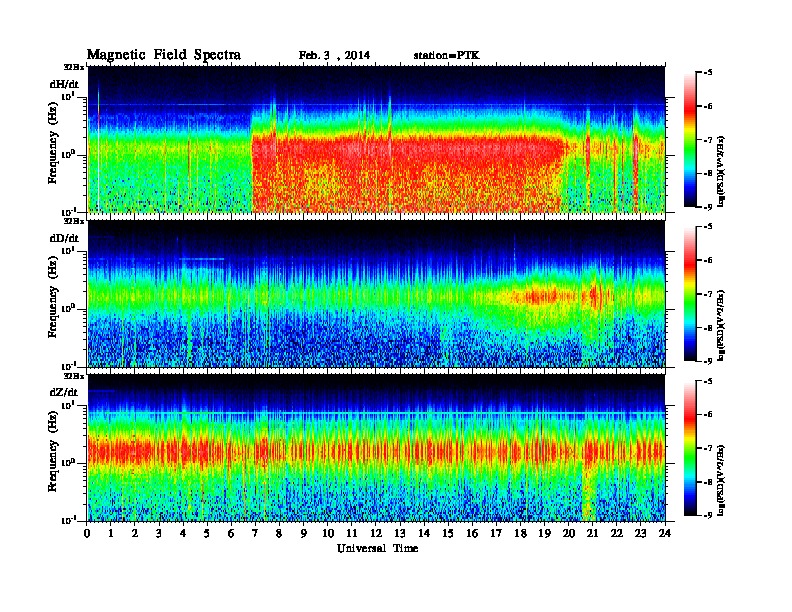Click hour '13' on the time axis
This screenshot has height=612, width=792.
(x=400, y=533)
